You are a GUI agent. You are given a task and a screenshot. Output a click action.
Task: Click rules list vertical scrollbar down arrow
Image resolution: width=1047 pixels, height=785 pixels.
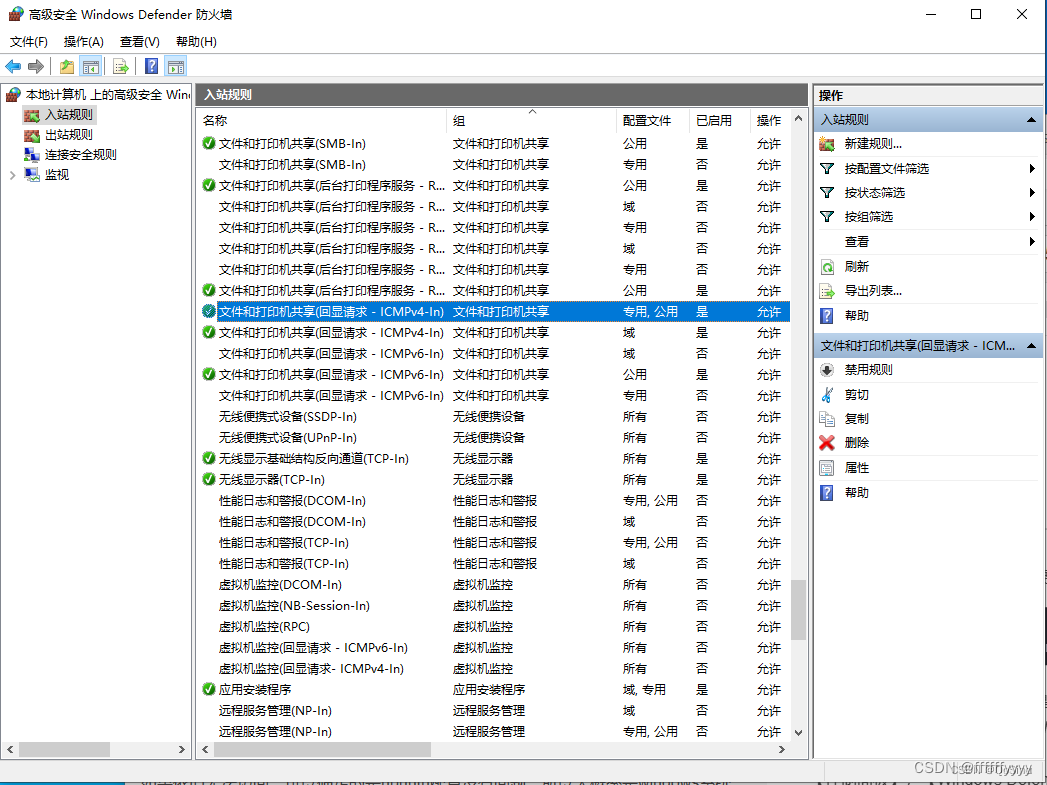point(799,732)
